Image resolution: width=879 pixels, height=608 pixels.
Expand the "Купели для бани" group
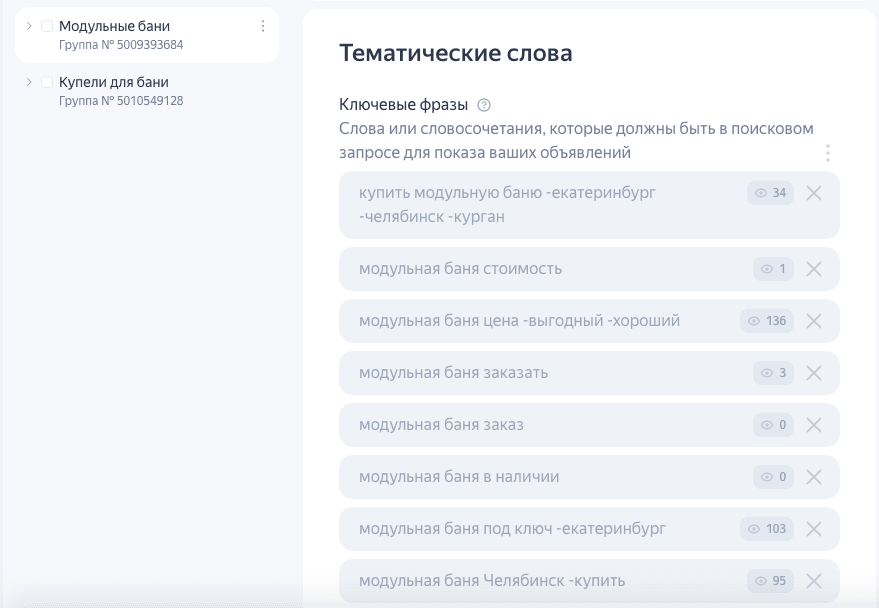pyautogui.click(x=29, y=82)
